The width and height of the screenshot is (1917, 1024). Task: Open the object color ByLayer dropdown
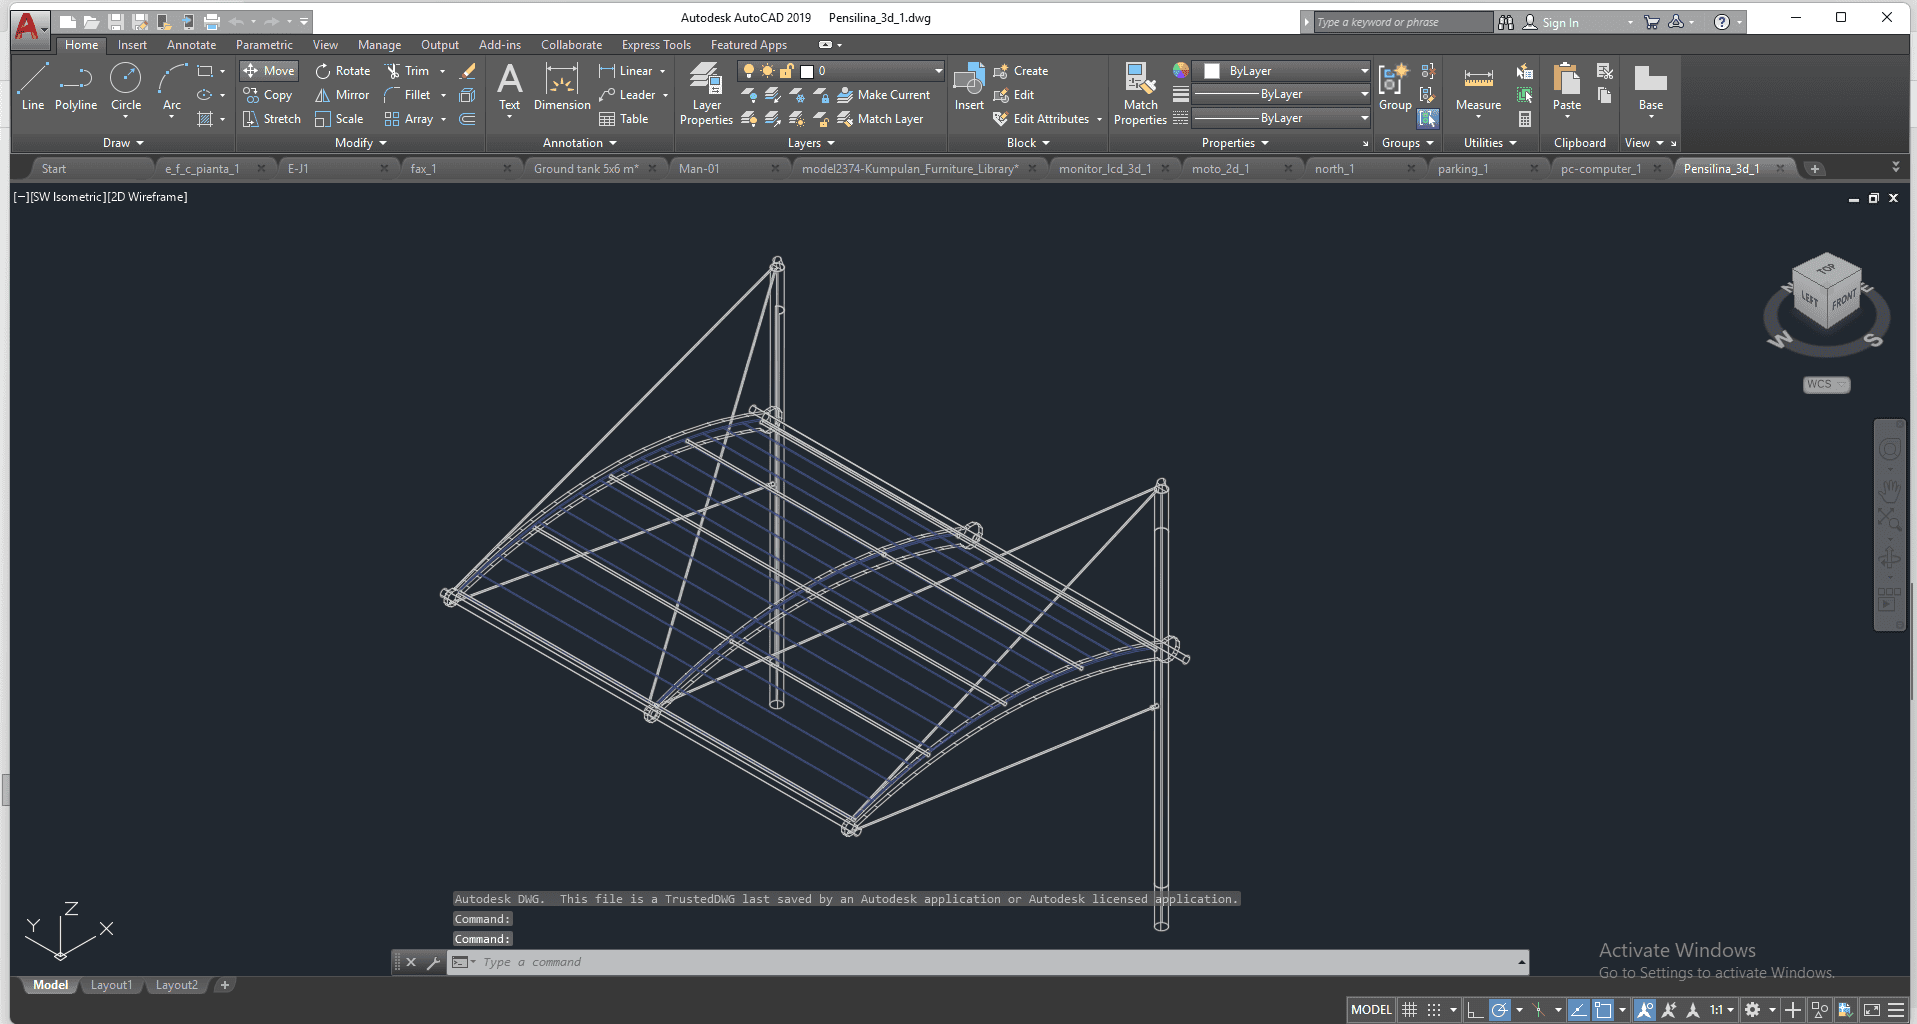click(x=1364, y=71)
